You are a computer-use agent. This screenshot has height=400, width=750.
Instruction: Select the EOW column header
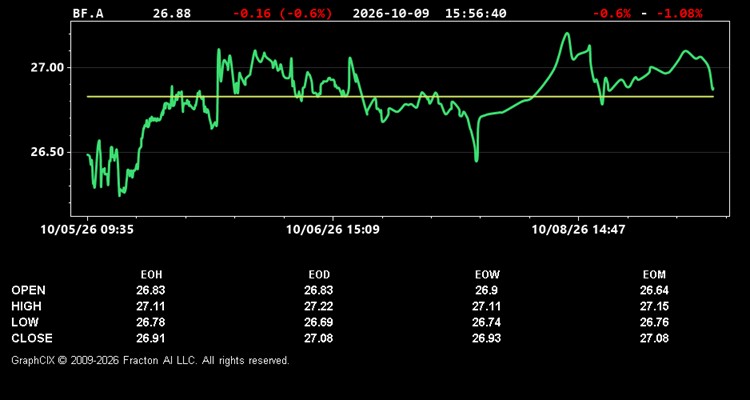(x=487, y=275)
